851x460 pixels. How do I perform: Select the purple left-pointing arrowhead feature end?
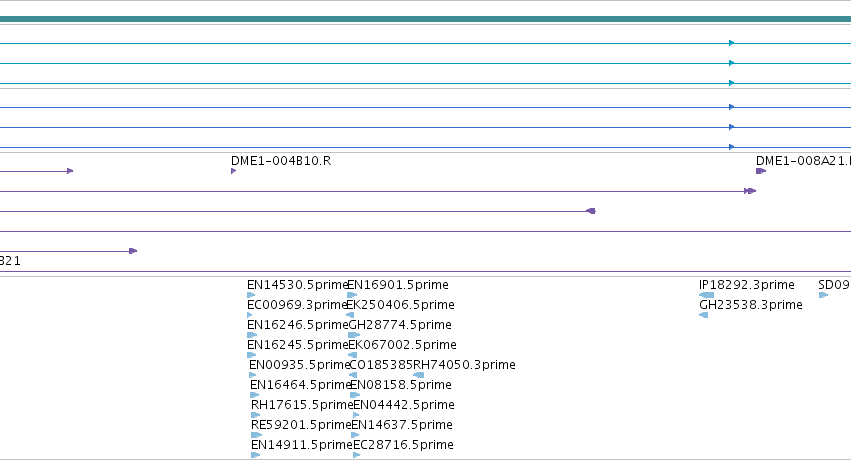592,211
